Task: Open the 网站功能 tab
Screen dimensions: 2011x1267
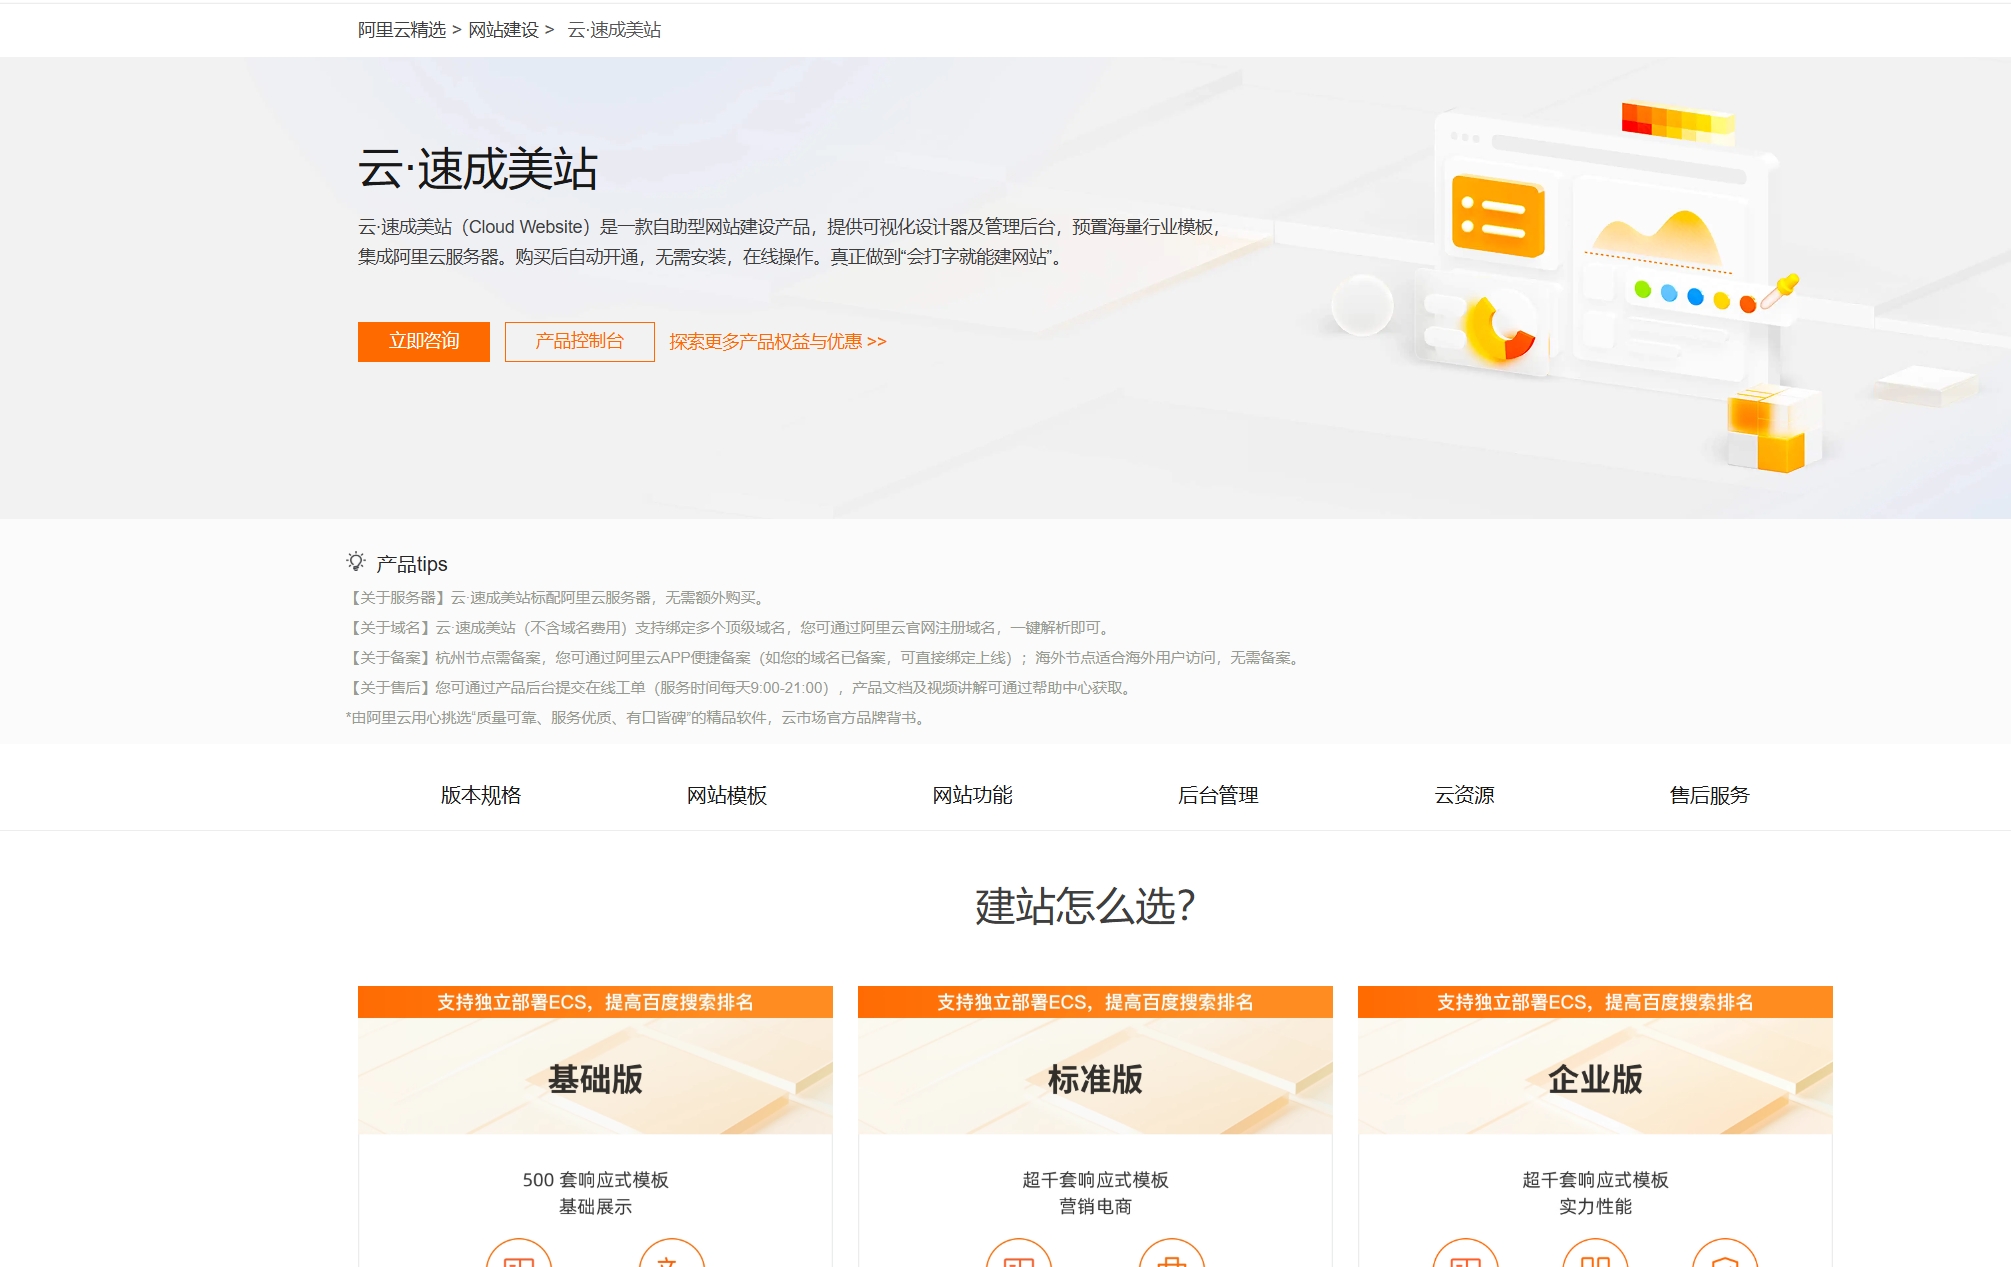Action: (x=973, y=795)
